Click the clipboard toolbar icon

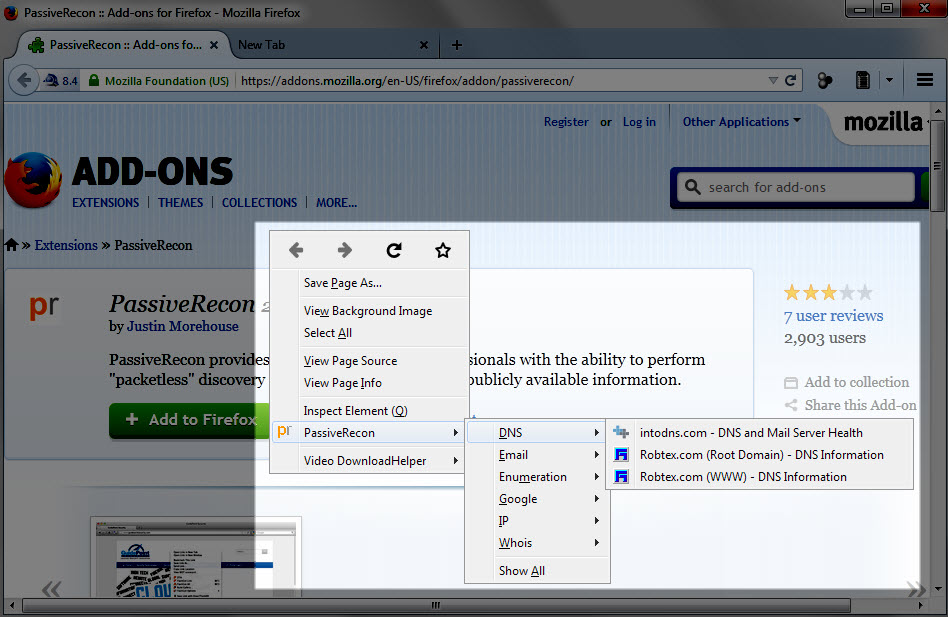863,80
